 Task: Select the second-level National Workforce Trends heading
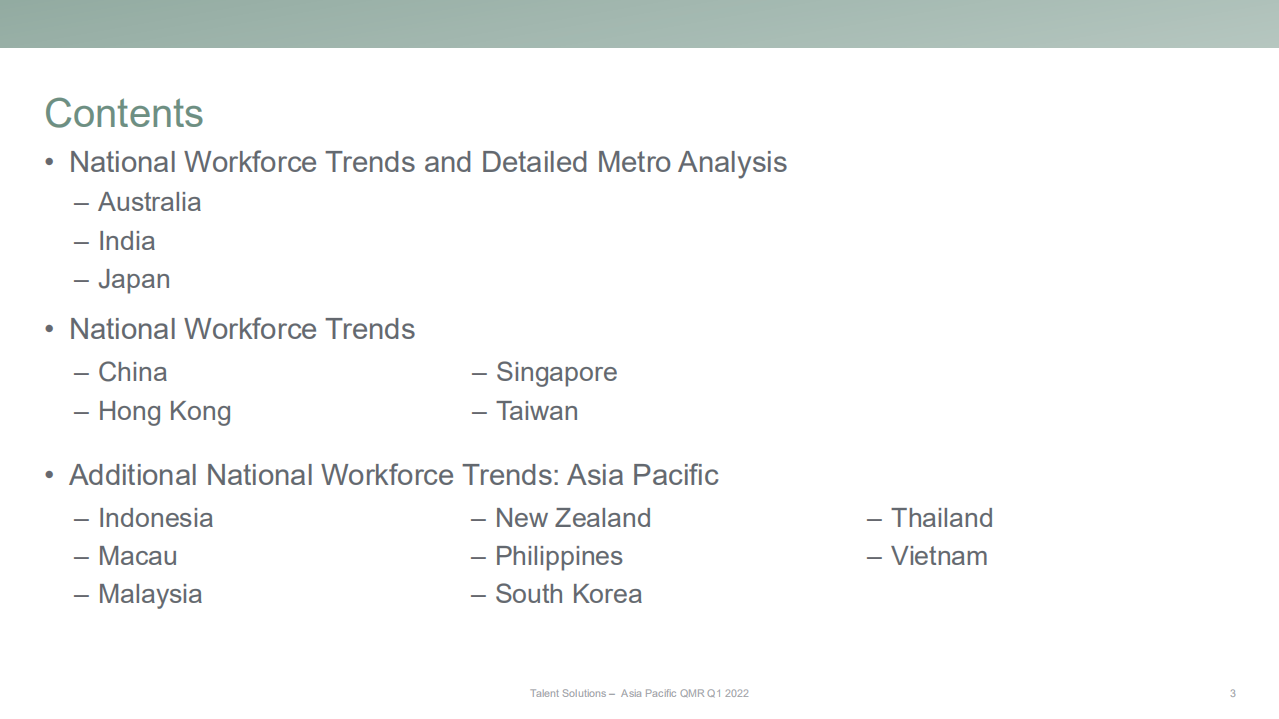point(241,329)
